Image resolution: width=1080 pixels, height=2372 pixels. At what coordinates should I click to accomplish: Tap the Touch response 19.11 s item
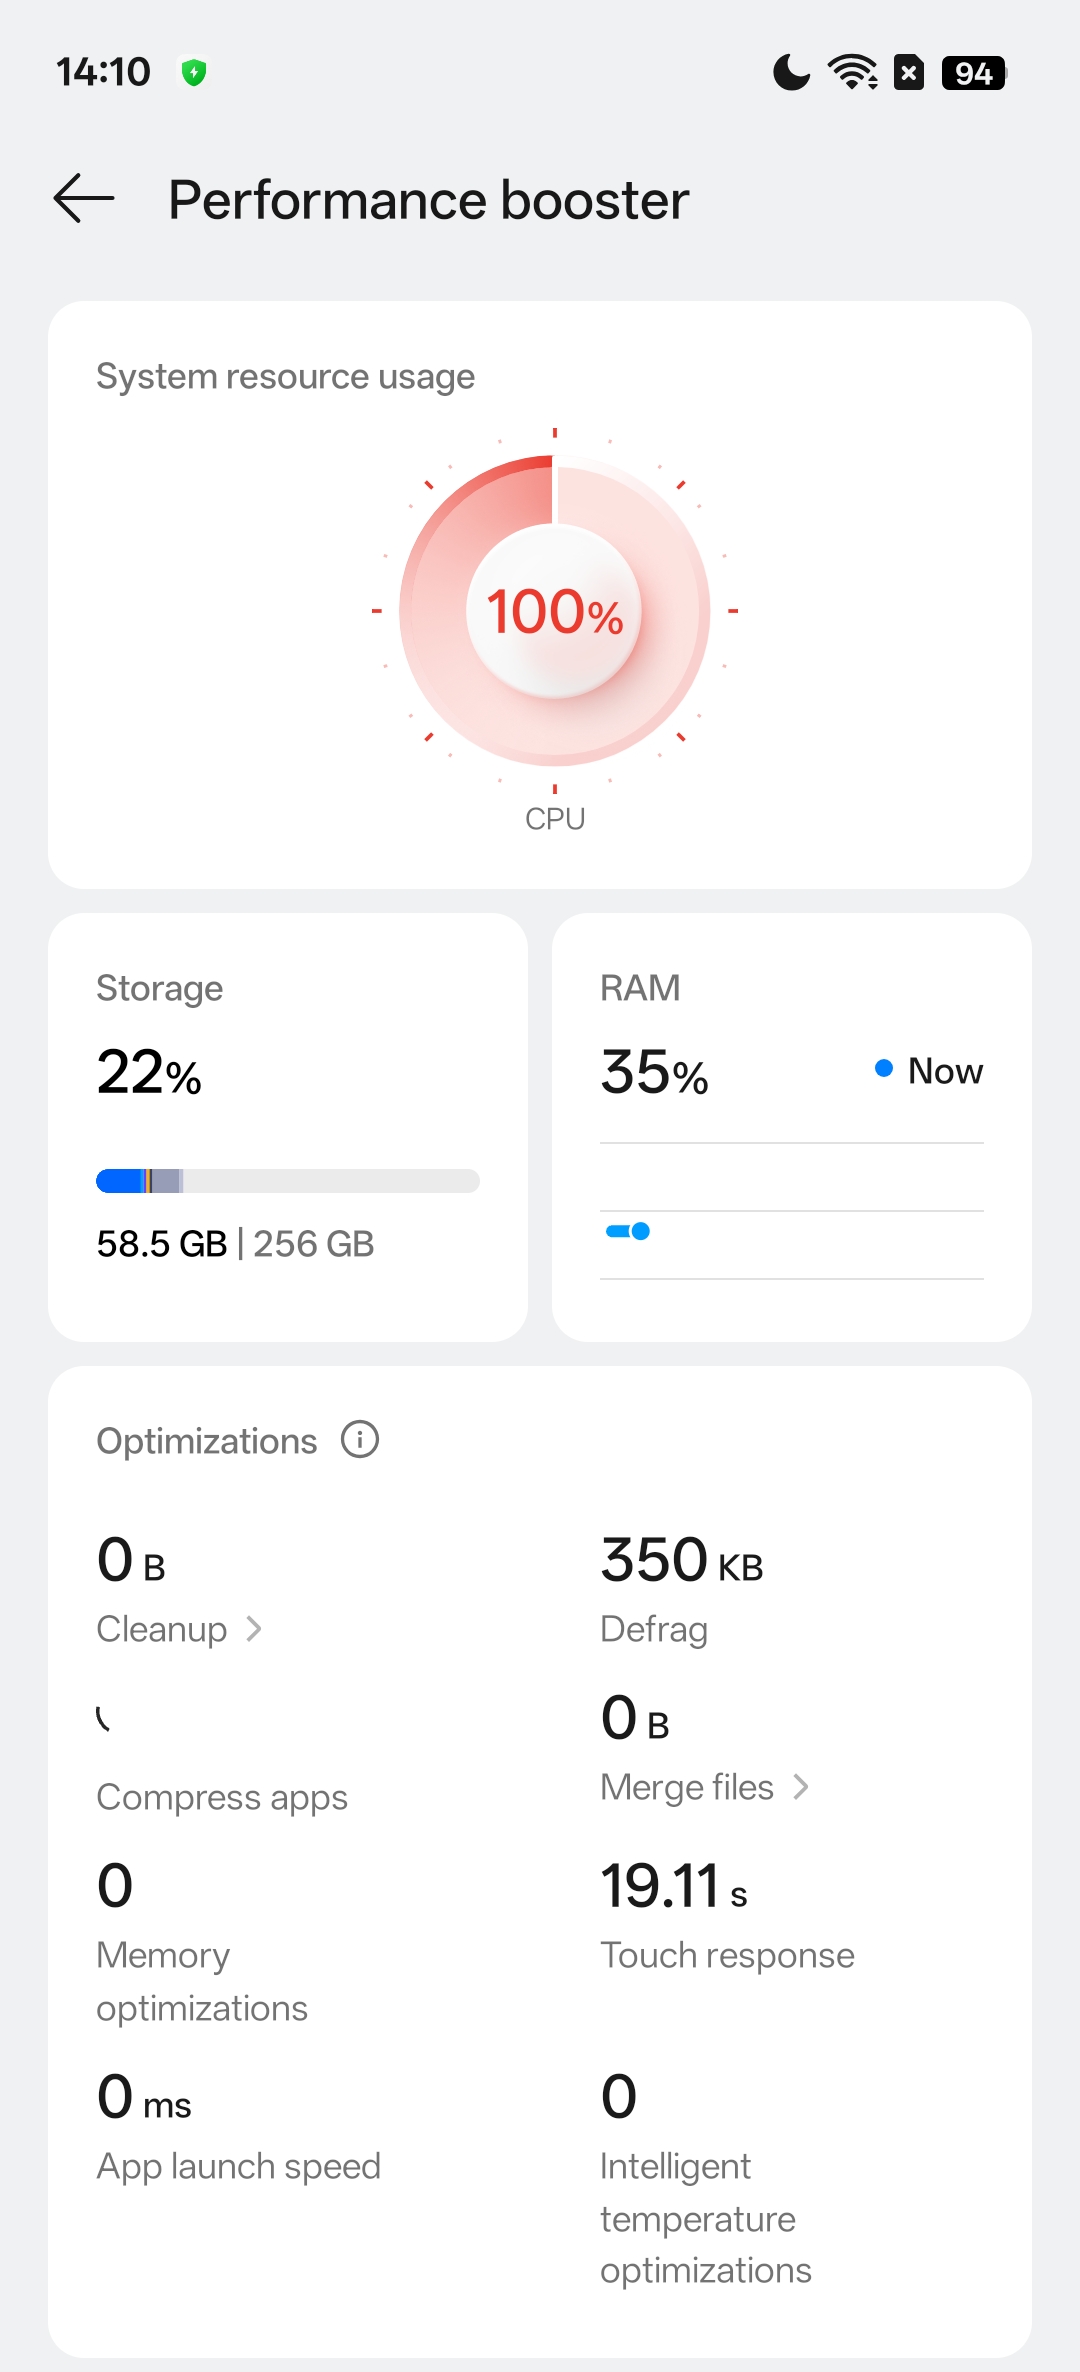tap(727, 1915)
